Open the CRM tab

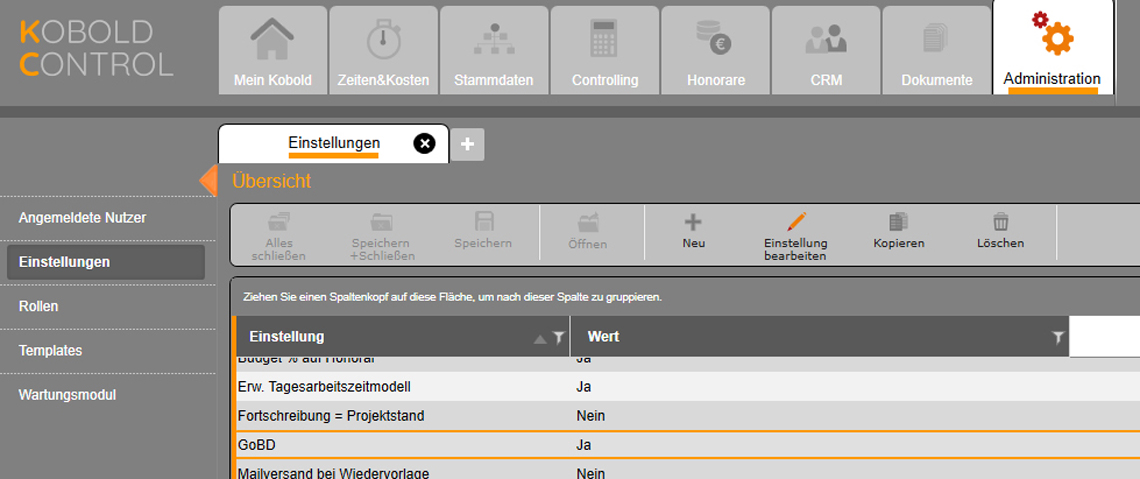click(826, 51)
